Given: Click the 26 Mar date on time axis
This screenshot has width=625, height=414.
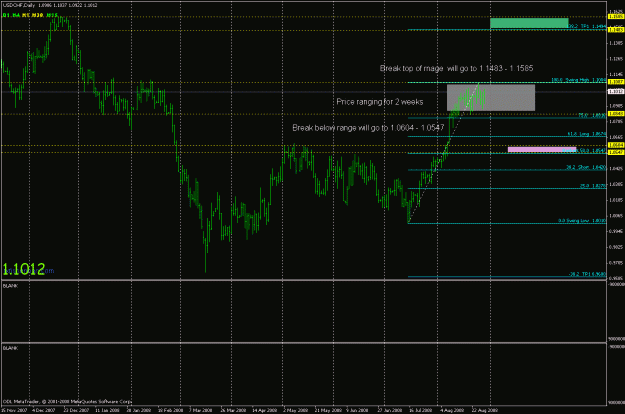Looking at the screenshot, I should (233, 410).
